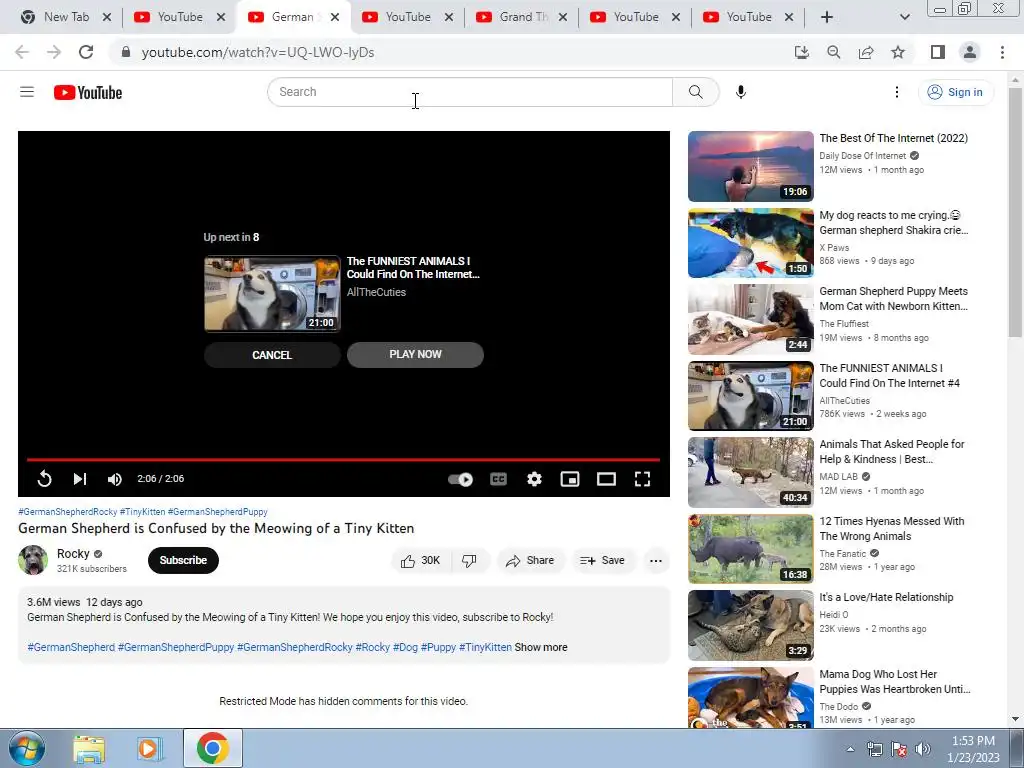This screenshot has width=1024, height=768.
Task: Share the video
Action: 530,560
